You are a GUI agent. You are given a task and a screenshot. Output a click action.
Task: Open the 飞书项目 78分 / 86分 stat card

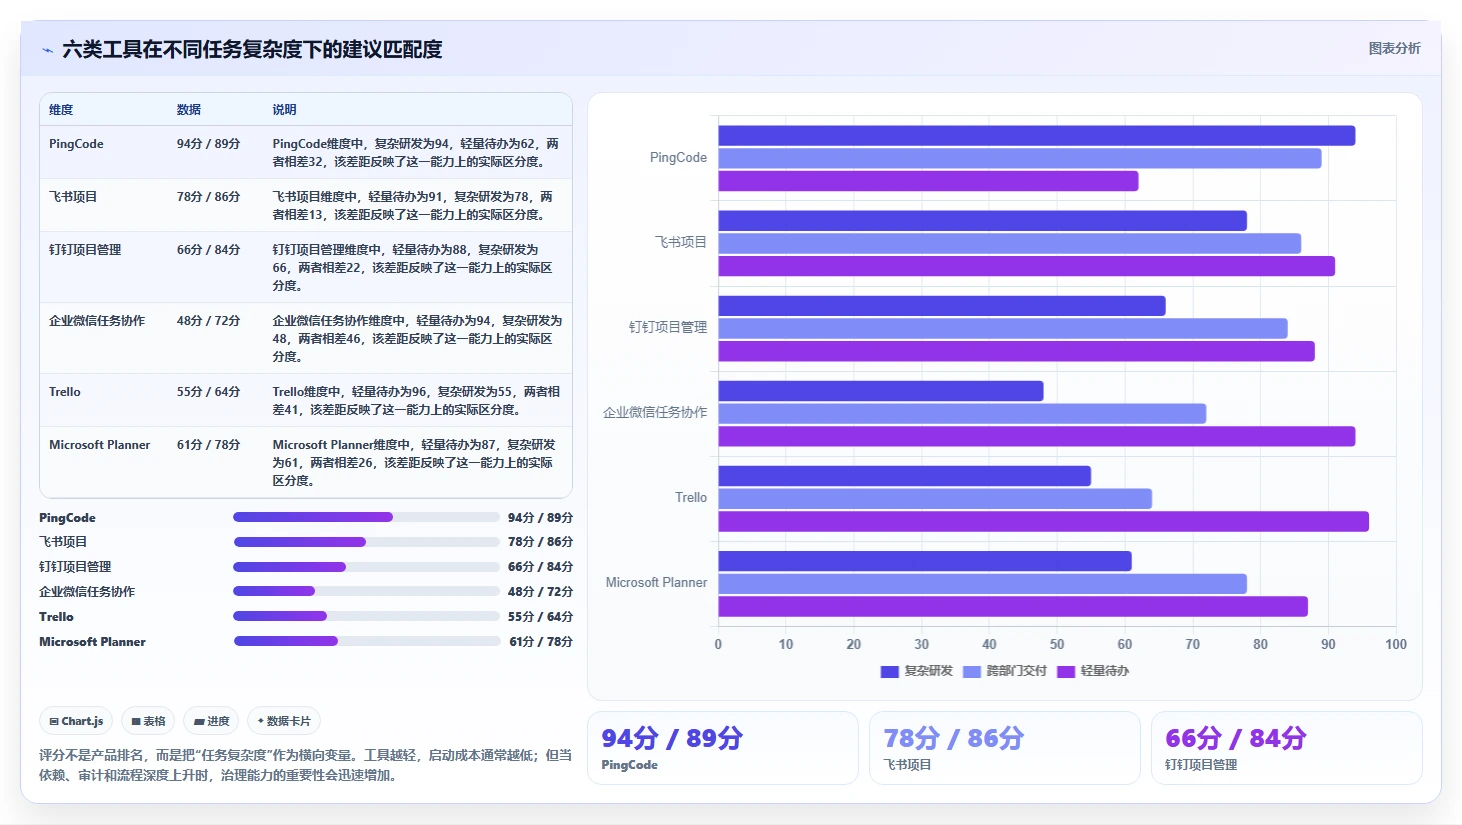click(1005, 748)
